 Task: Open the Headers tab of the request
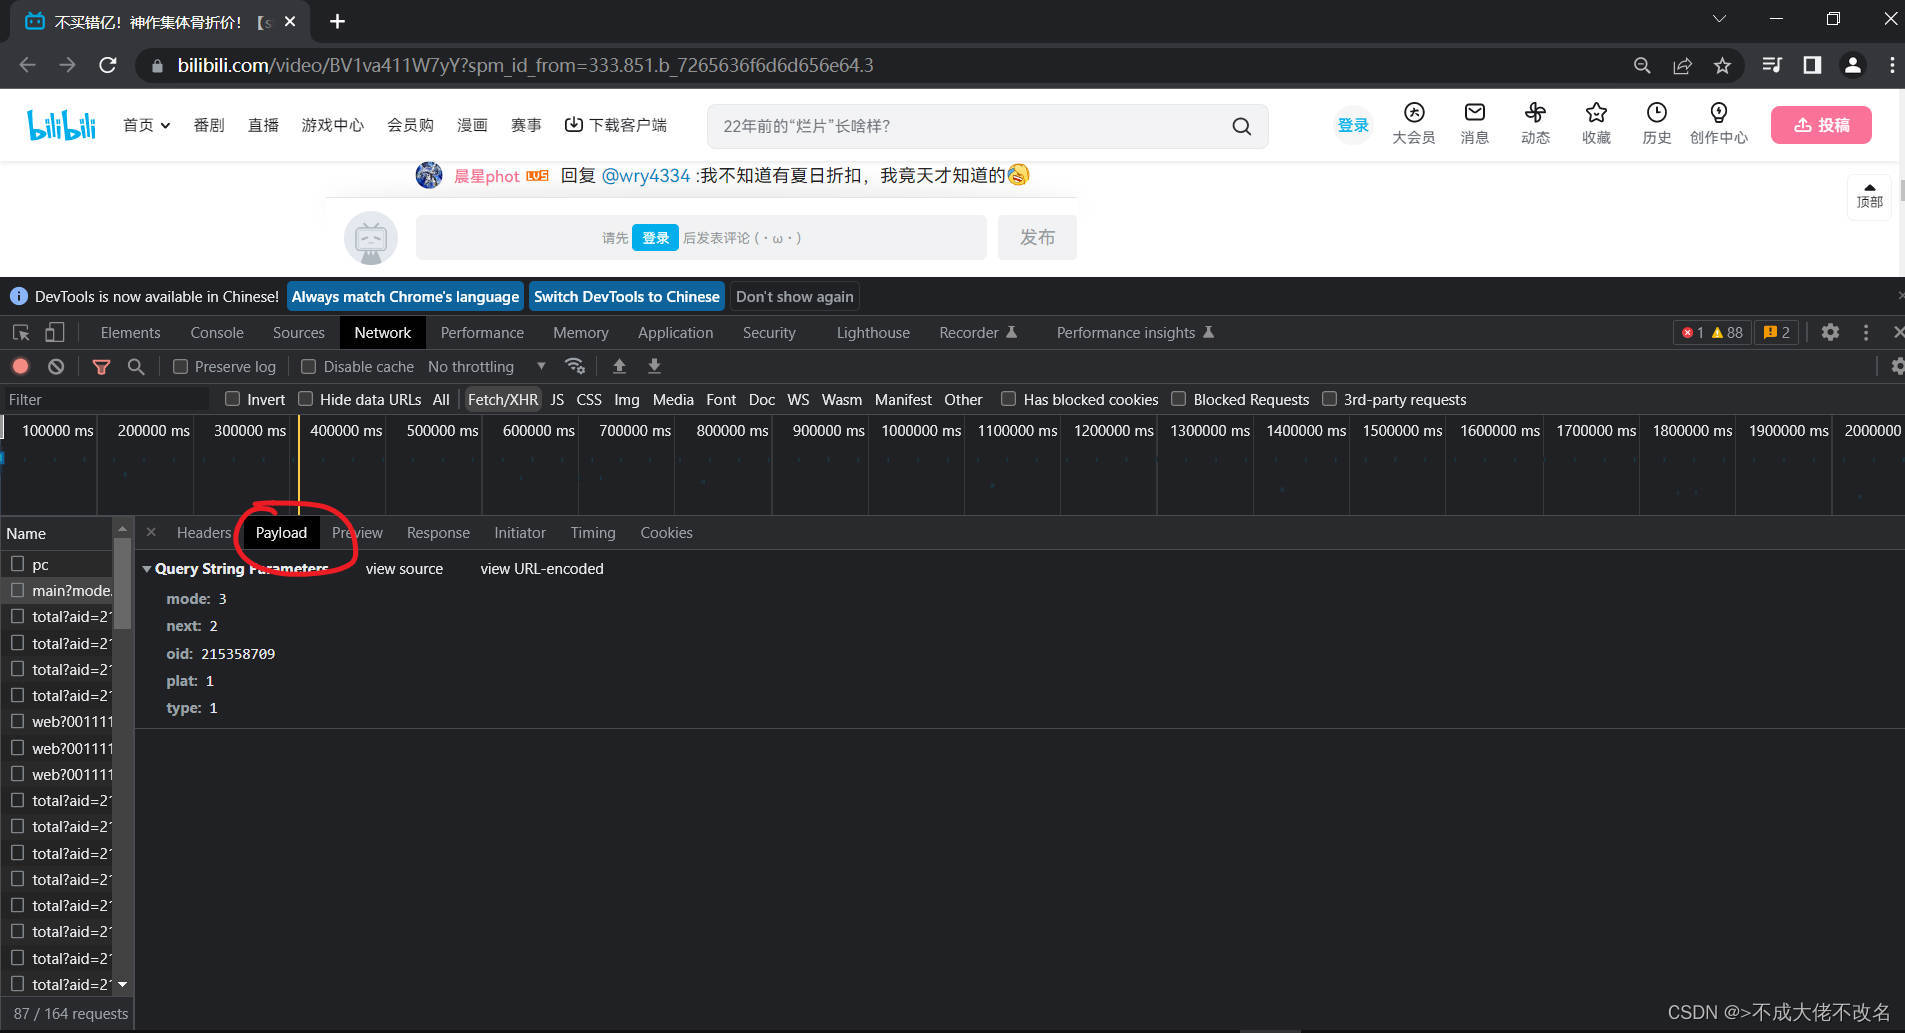click(x=204, y=533)
